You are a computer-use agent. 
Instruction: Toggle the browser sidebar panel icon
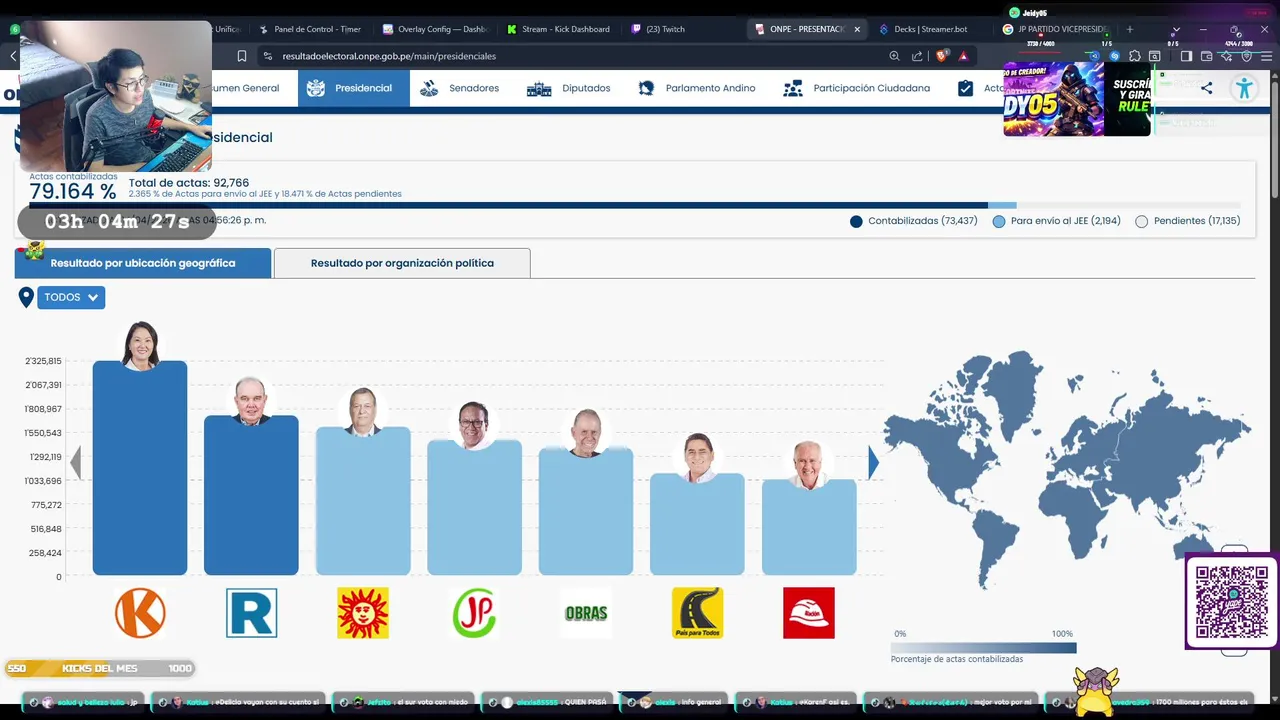pos(1186,56)
